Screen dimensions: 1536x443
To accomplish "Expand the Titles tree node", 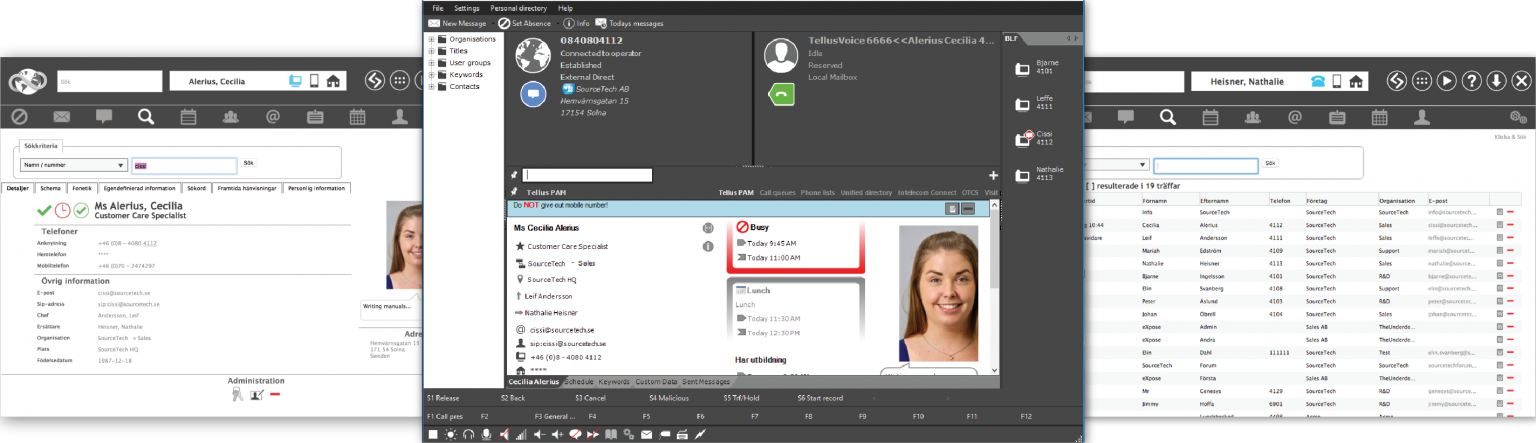I will [x=431, y=51].
